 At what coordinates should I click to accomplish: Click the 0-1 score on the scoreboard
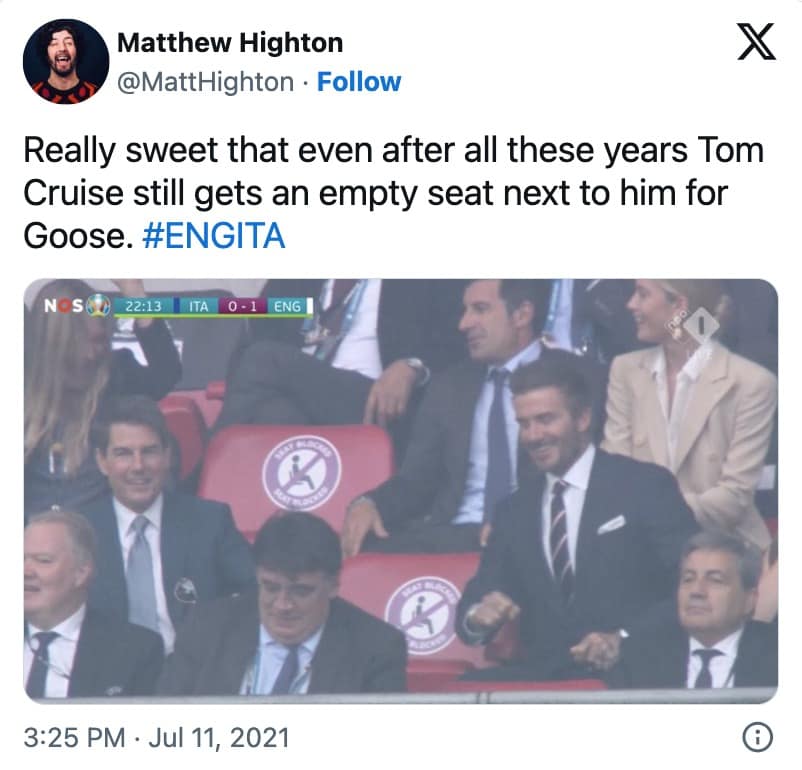click(242, 305)
